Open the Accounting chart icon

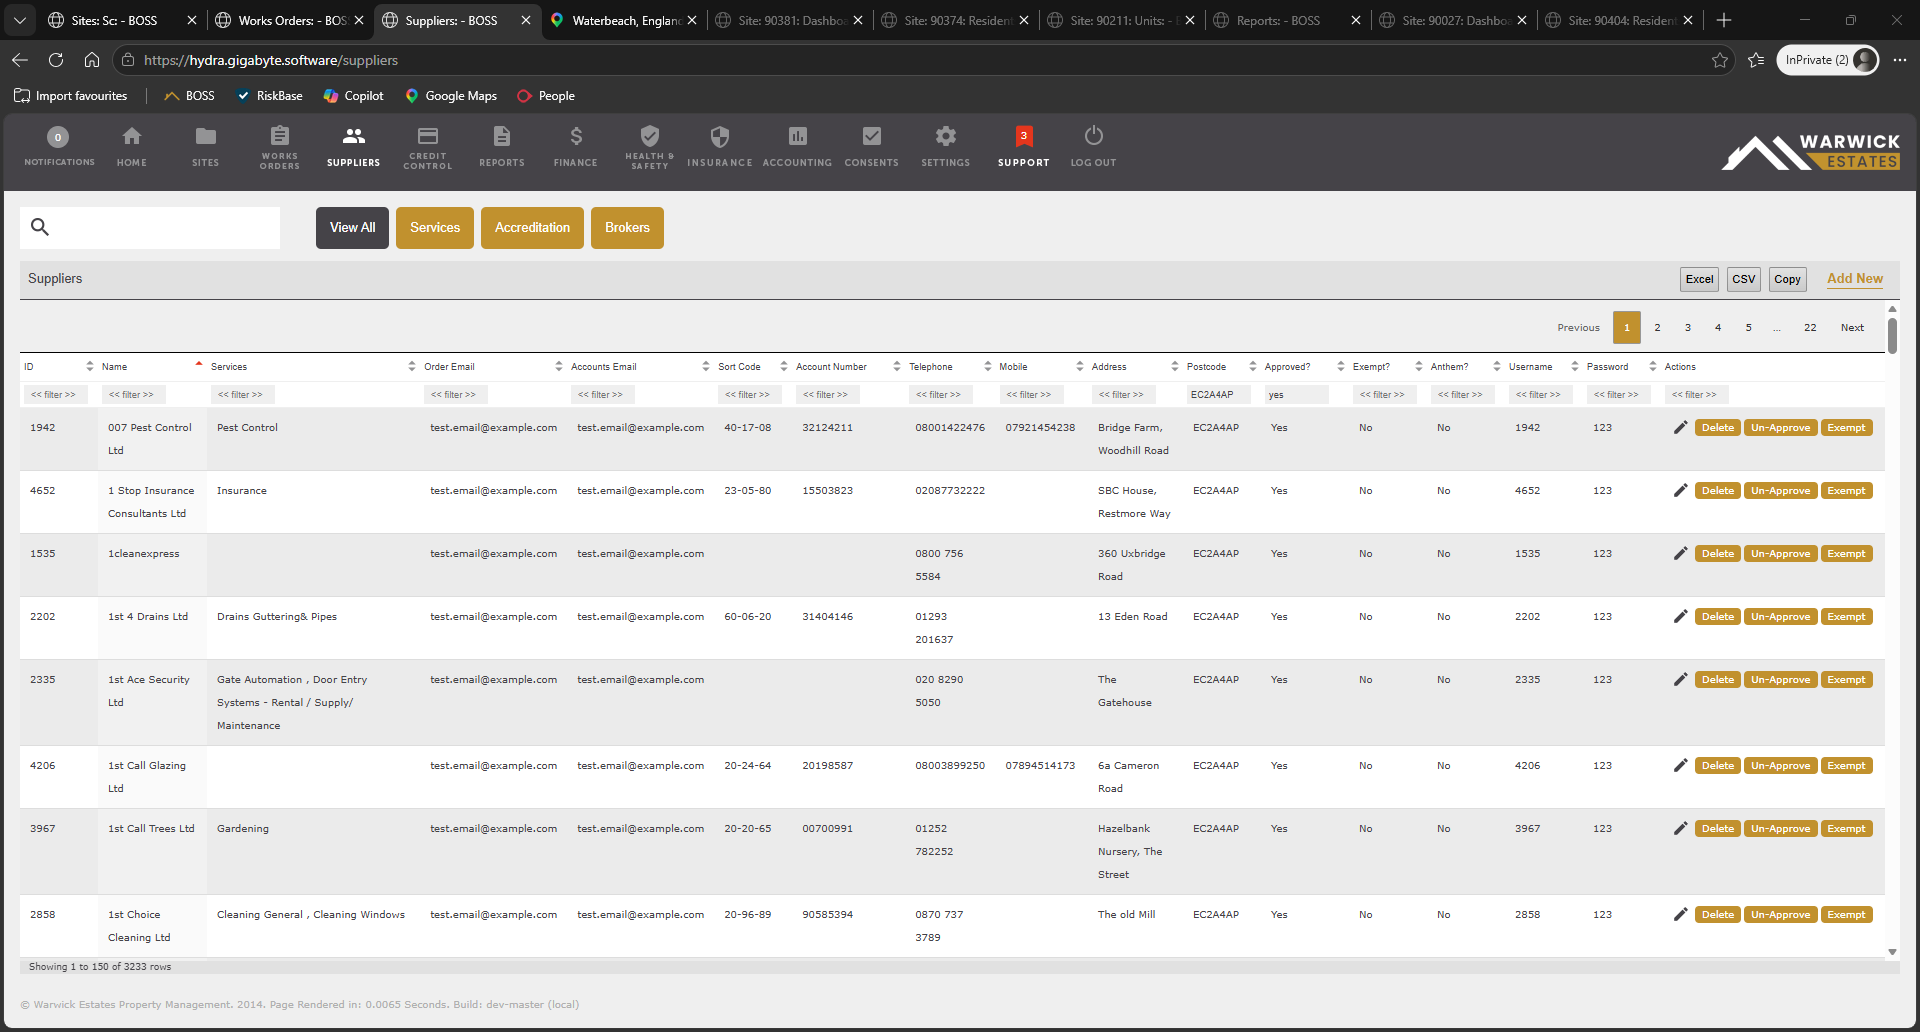(797, 136)
